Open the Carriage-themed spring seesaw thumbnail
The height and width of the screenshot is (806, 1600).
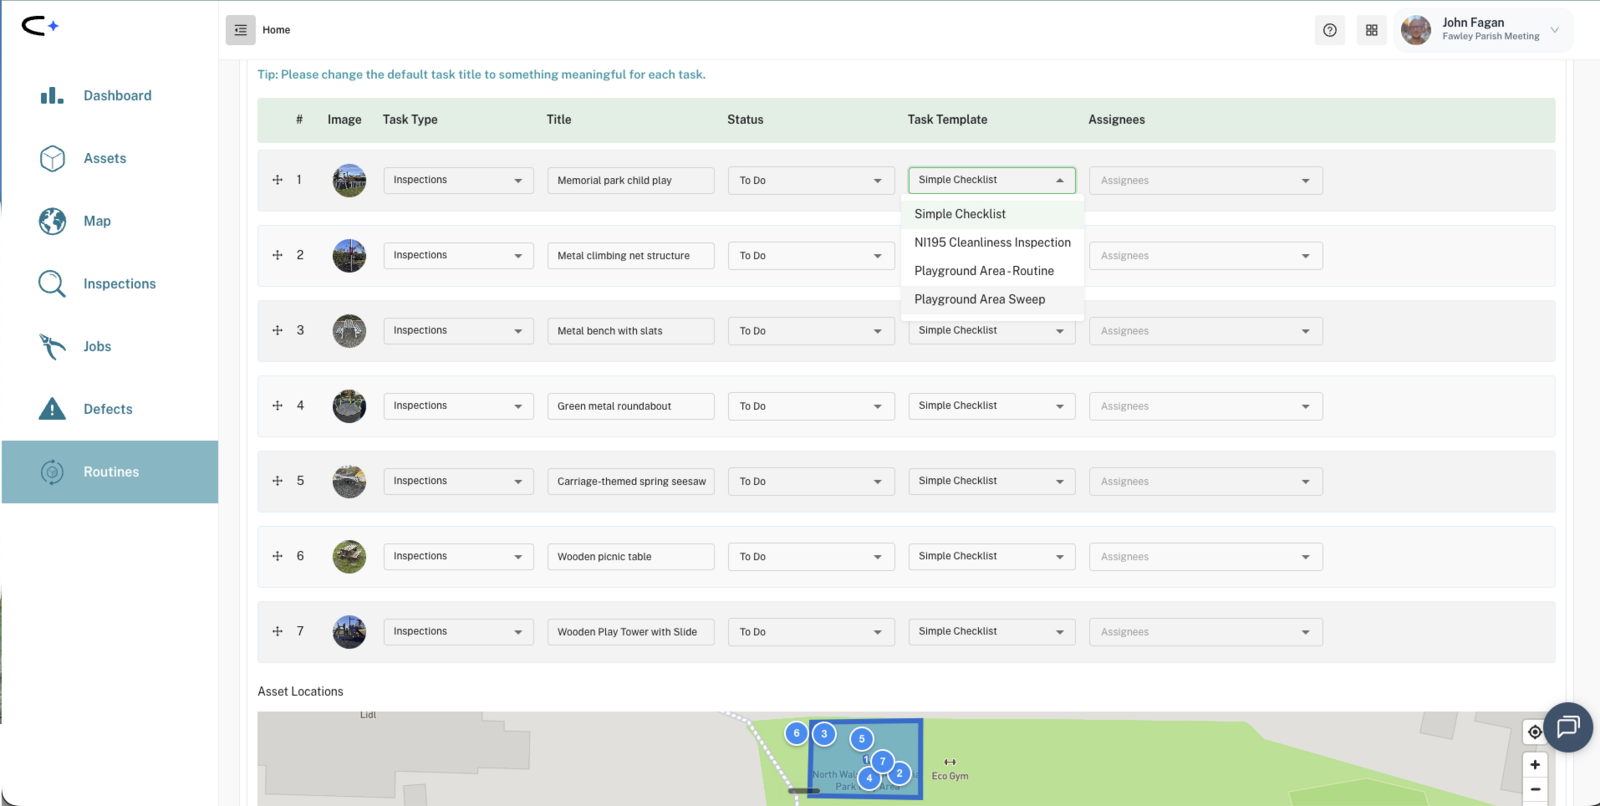pyautogui.click(x=349, y=481)
